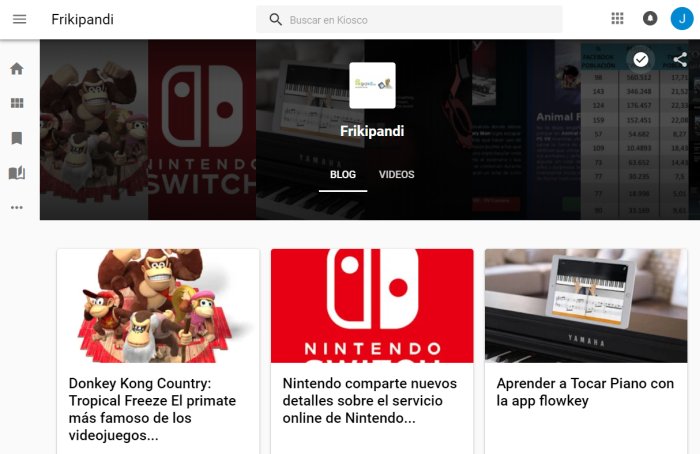Click the Buscar en Kiosco search field

pos(409,20)
